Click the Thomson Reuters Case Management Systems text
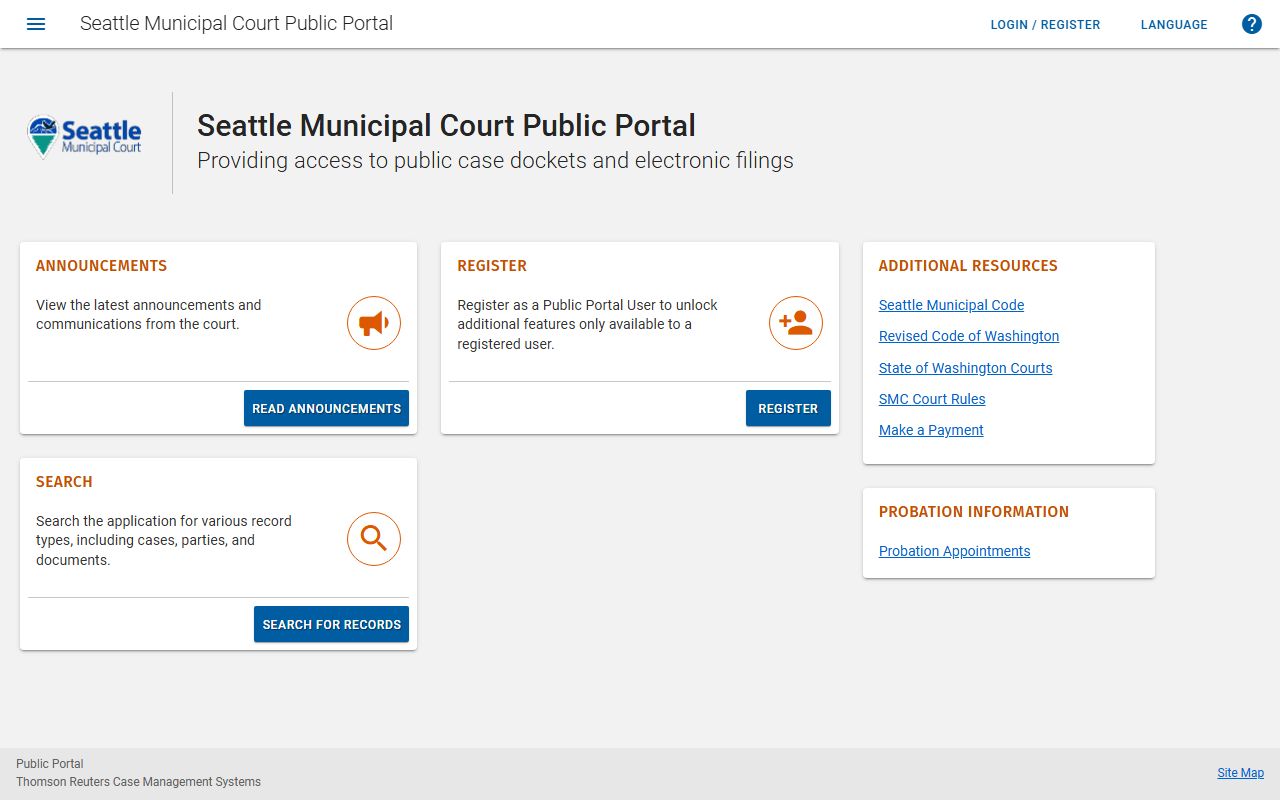This screenshot has height=800, width=1280. [x=138, y=782]
